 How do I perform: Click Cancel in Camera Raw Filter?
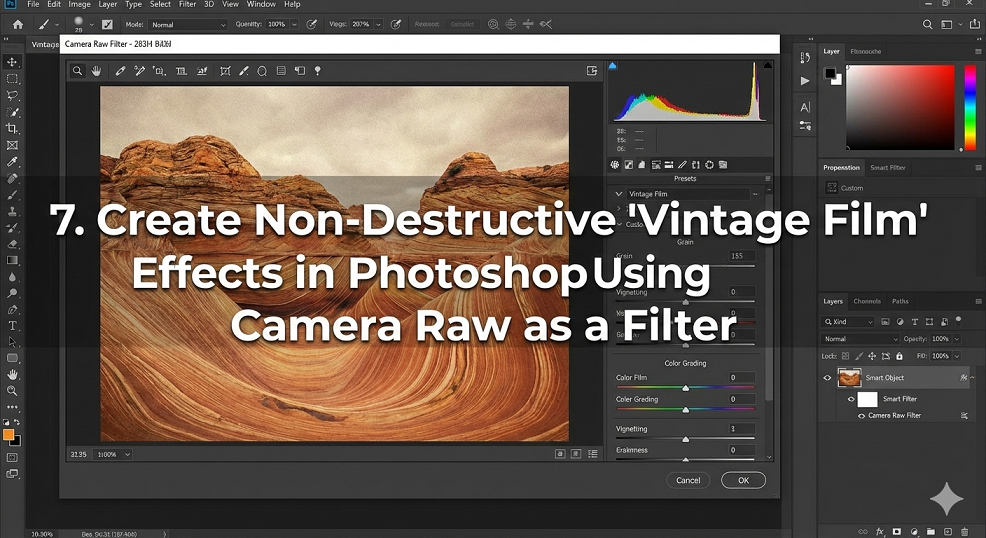688,480
